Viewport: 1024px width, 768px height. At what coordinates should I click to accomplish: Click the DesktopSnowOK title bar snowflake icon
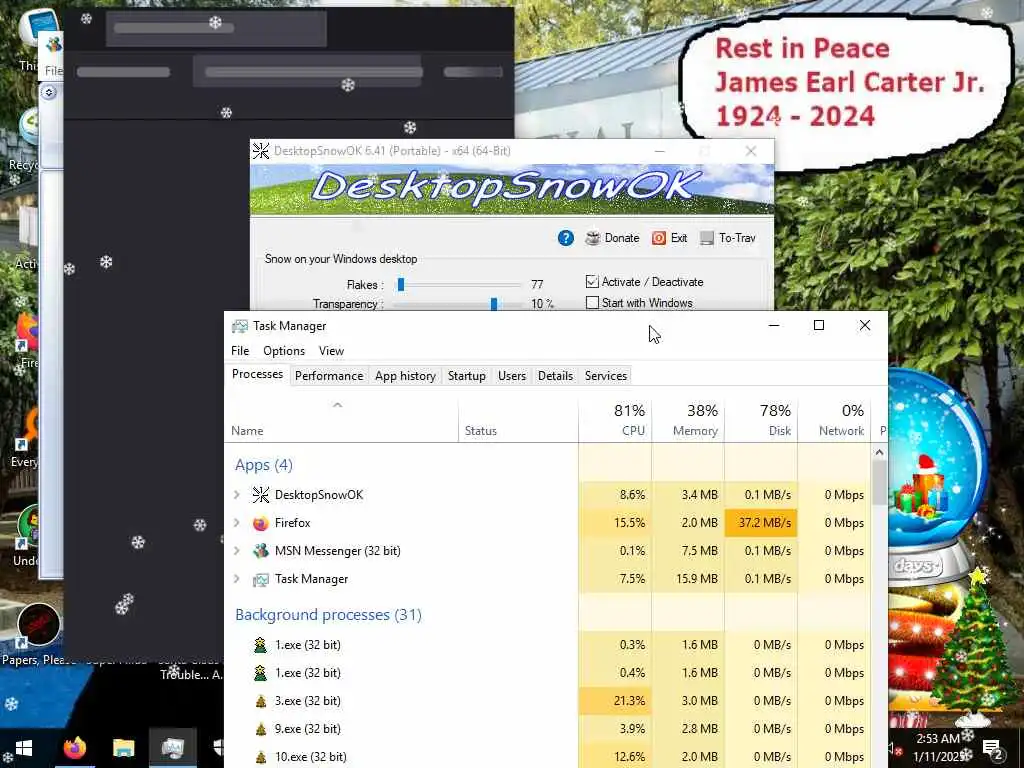[261, 151]
